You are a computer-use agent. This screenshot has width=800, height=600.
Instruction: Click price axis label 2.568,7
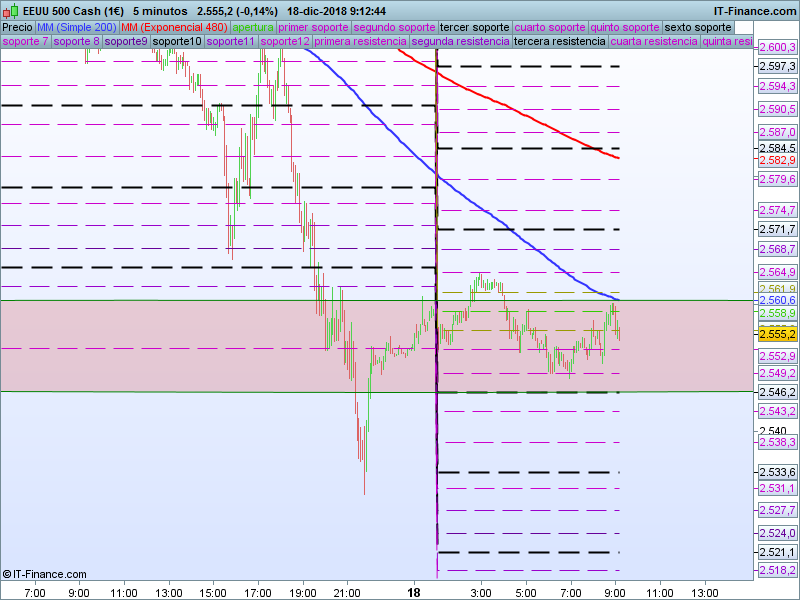point(777,249)
